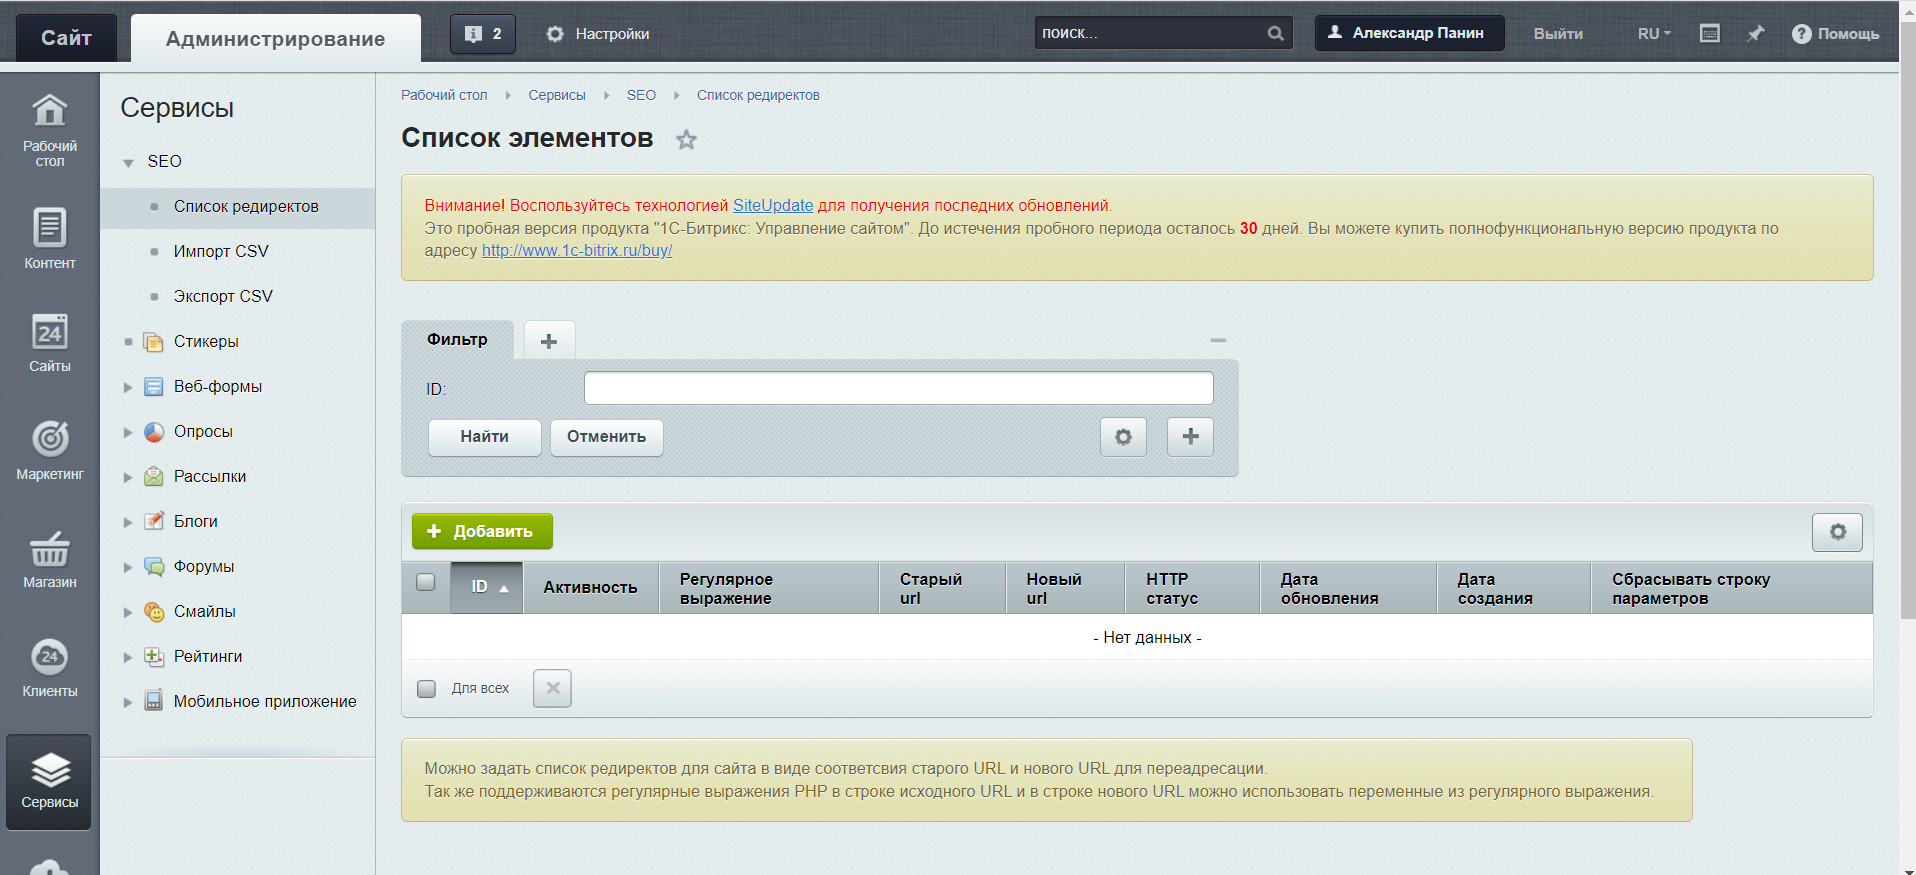Open the Контент sidebar section
The width and height of the screenshot is (1916, 875).
[49, 238]
